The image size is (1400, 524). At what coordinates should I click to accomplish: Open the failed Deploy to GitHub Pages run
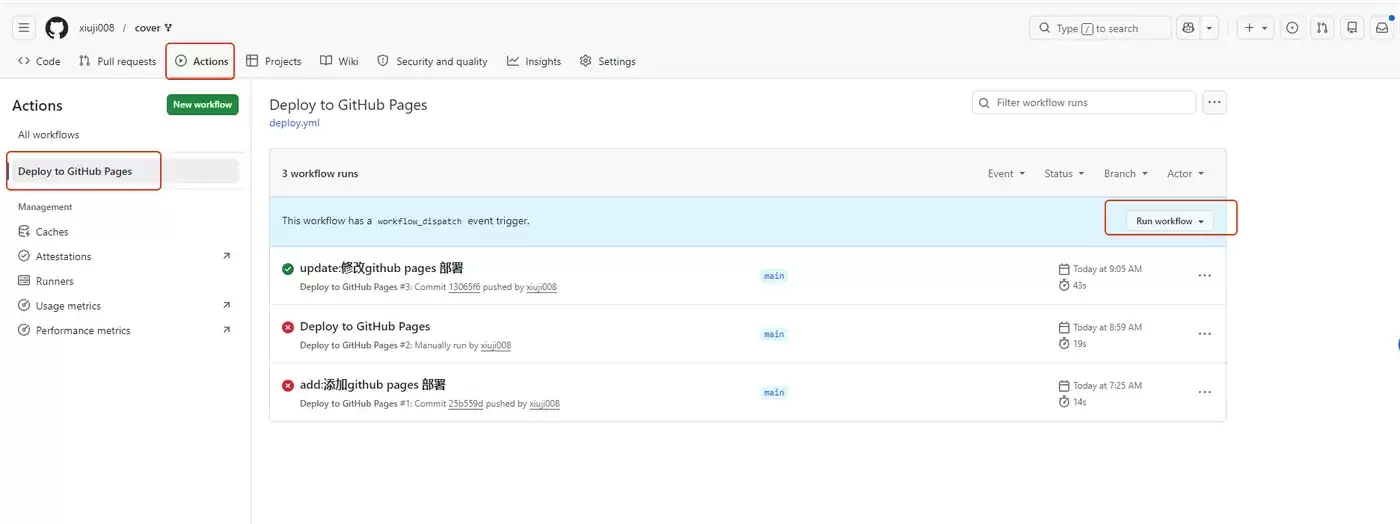click(365, 326)
